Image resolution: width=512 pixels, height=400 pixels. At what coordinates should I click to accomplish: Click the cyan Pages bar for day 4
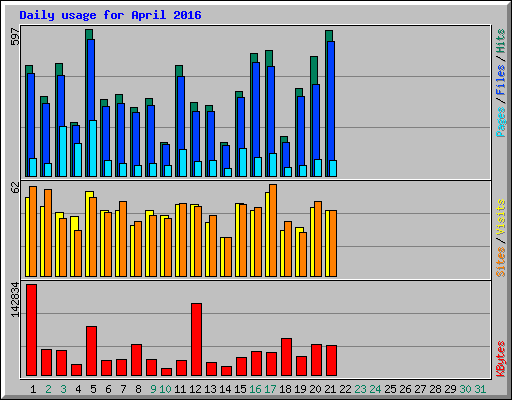tap(78, 160)
